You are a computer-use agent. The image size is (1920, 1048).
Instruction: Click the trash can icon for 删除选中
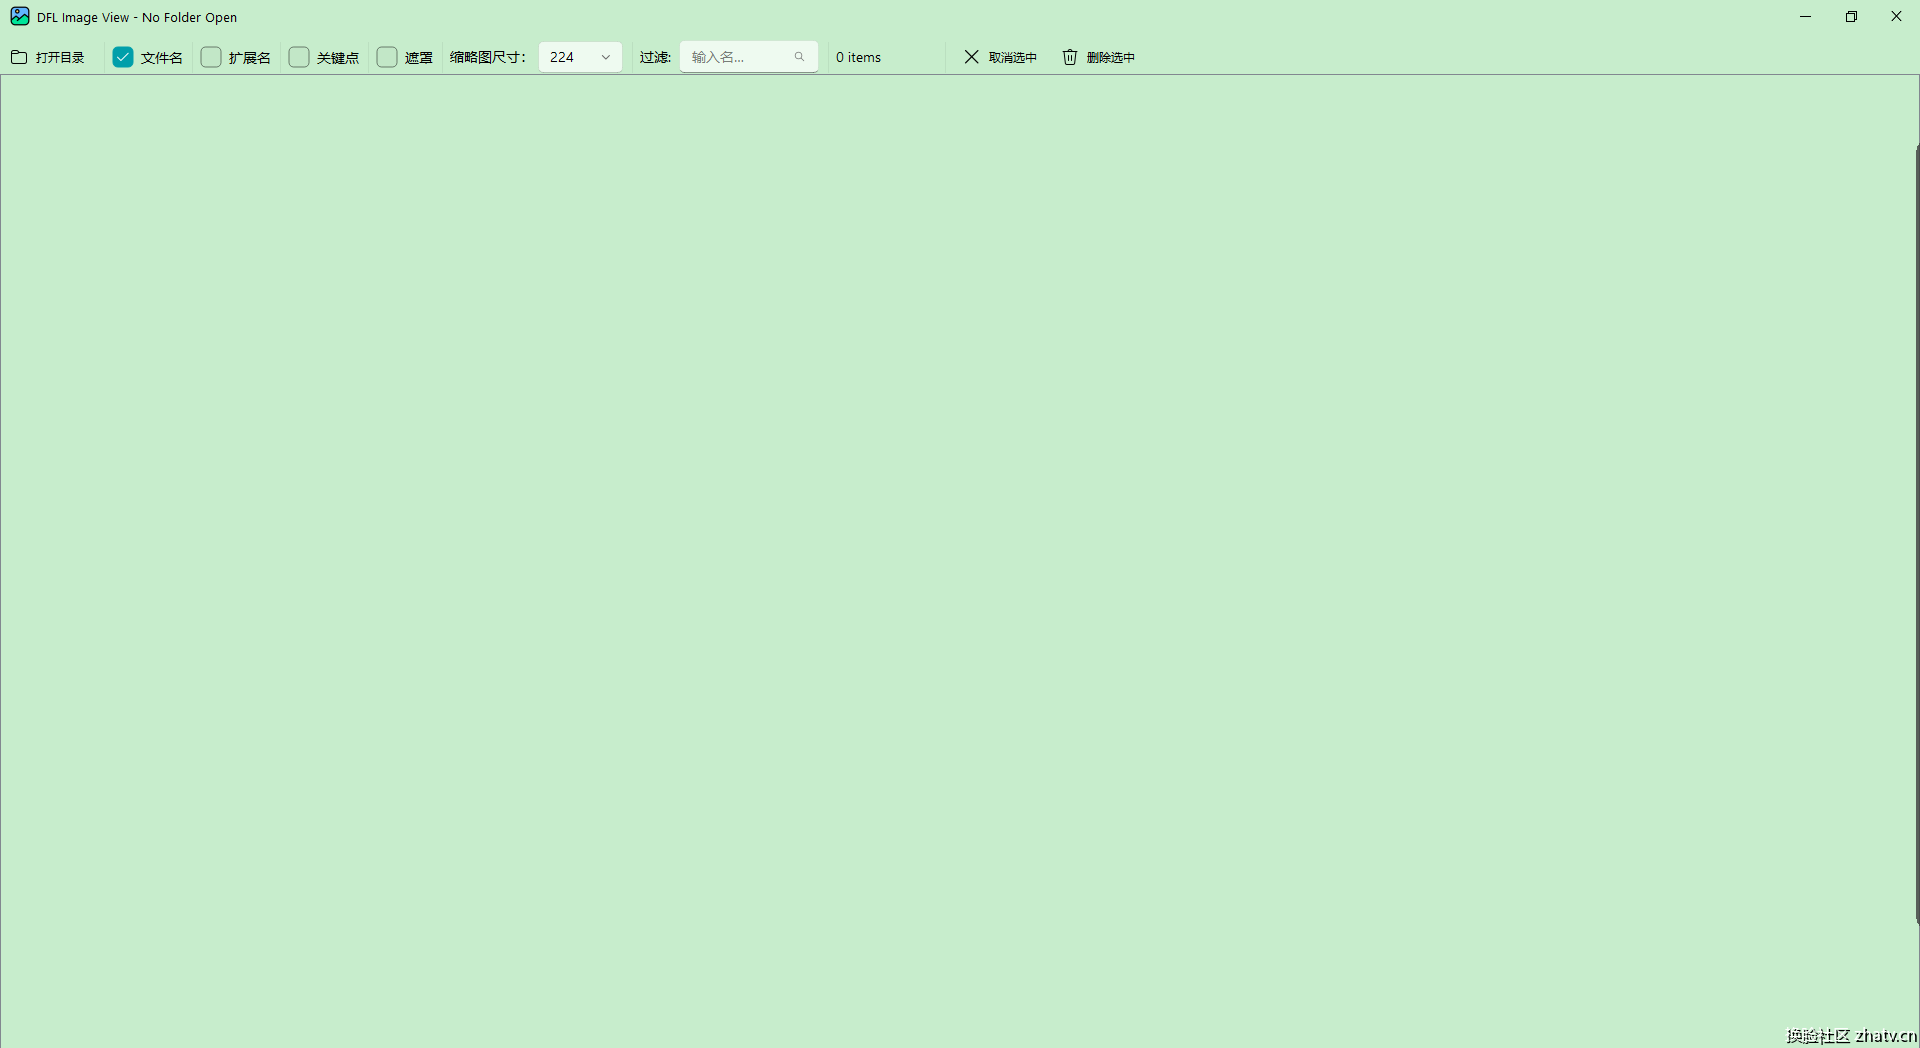tap(1069, 57)
